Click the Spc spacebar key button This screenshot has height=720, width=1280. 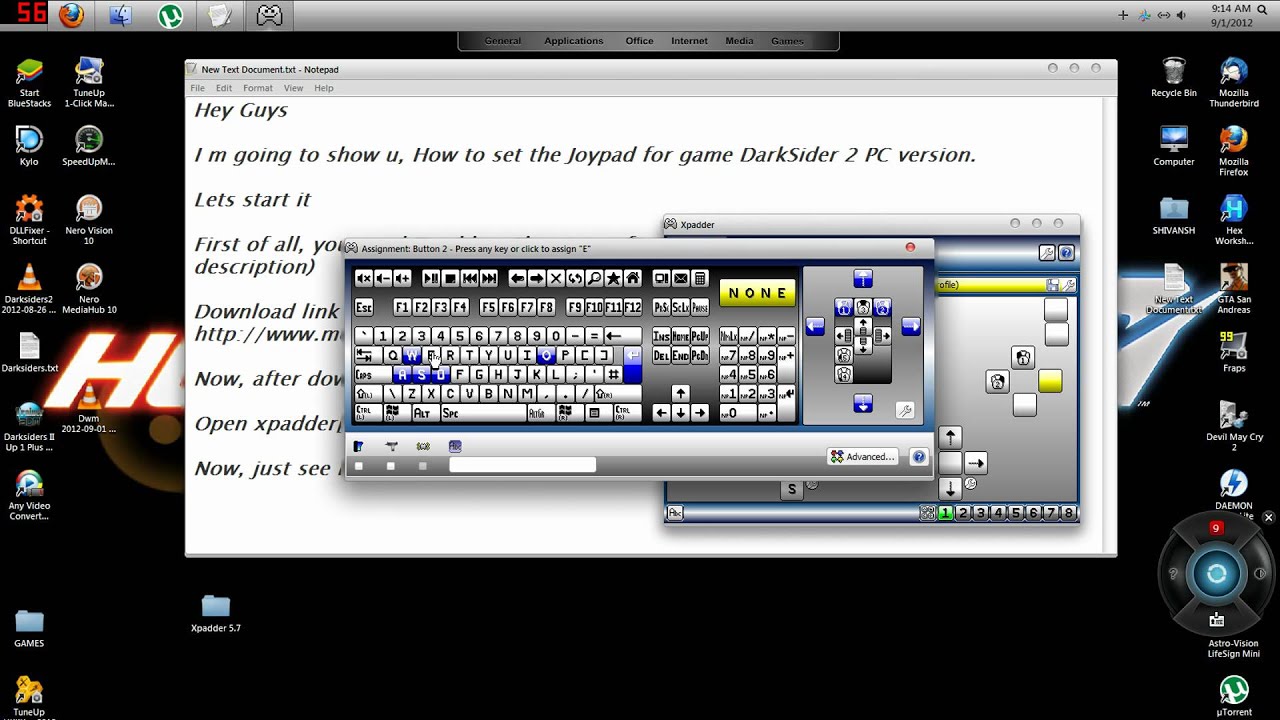[483, 413]
